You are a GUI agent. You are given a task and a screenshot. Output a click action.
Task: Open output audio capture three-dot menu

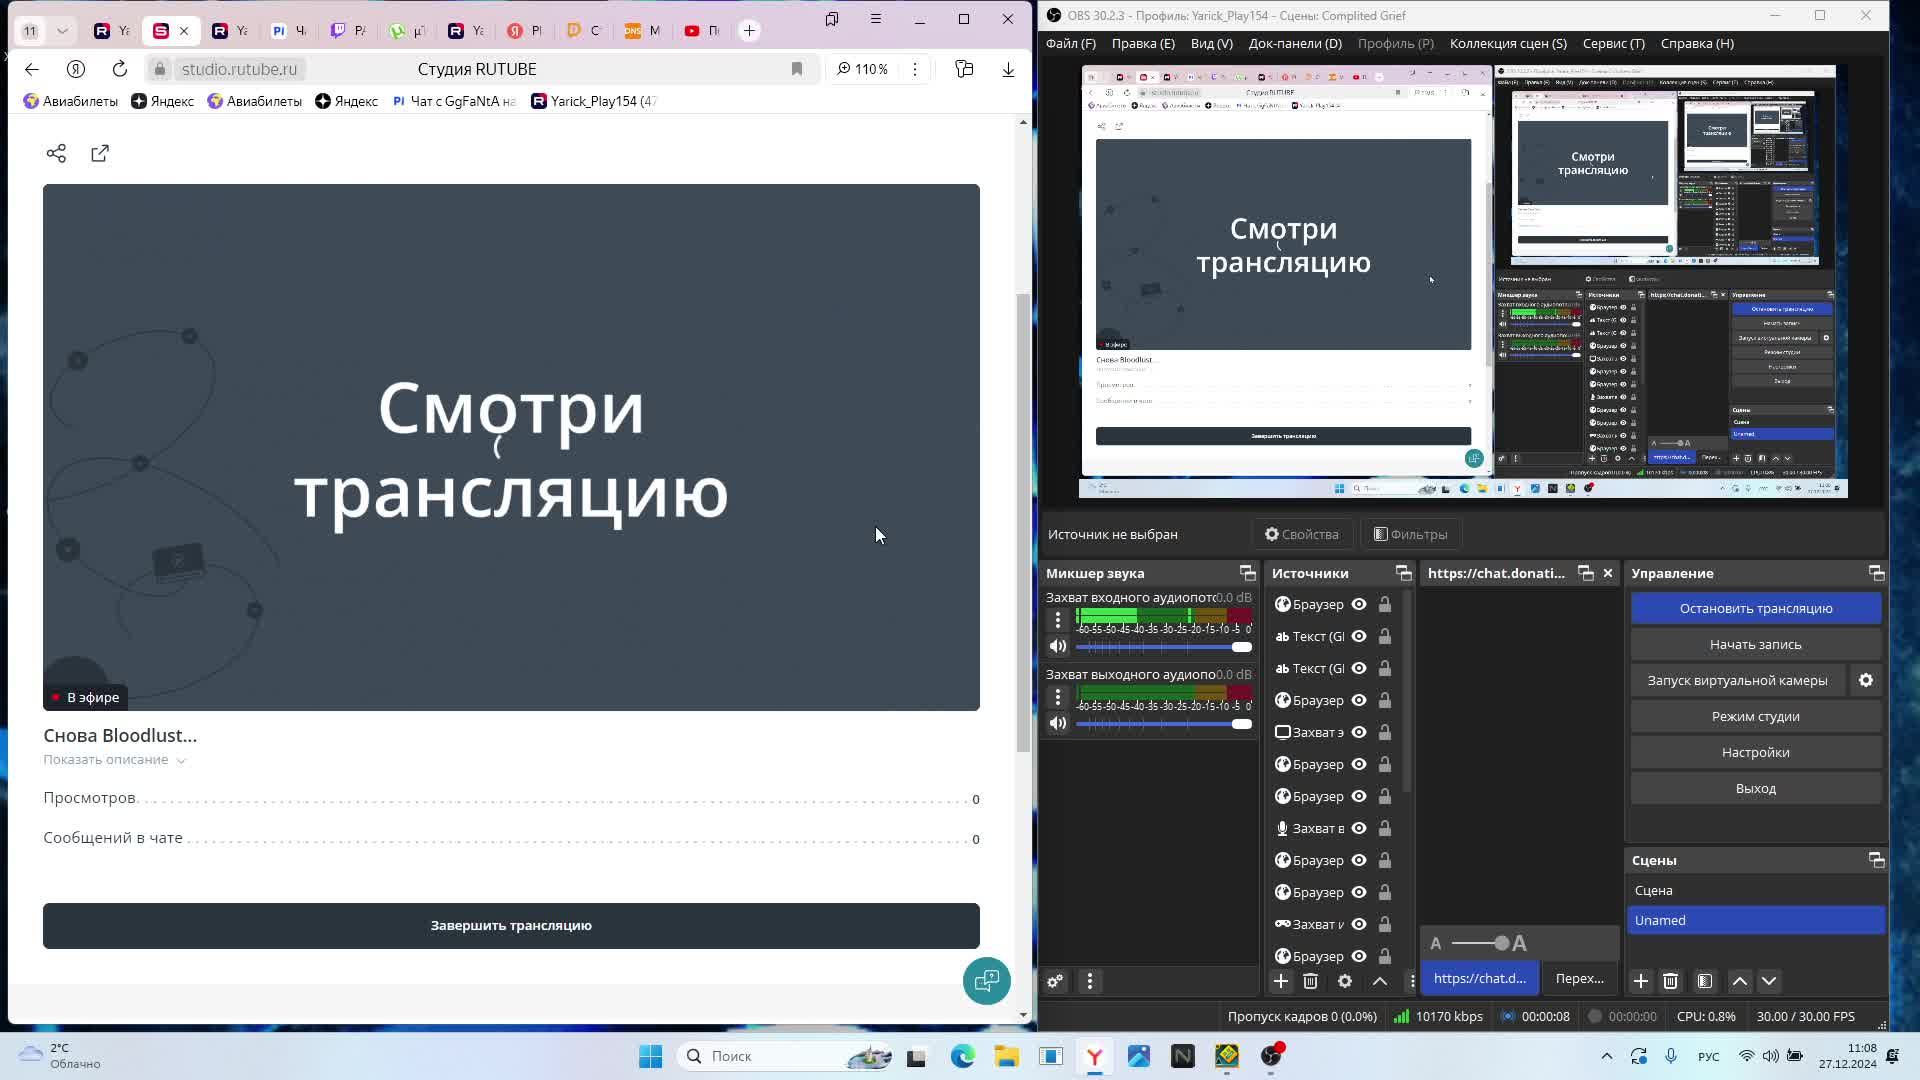tap(1058, 697)
